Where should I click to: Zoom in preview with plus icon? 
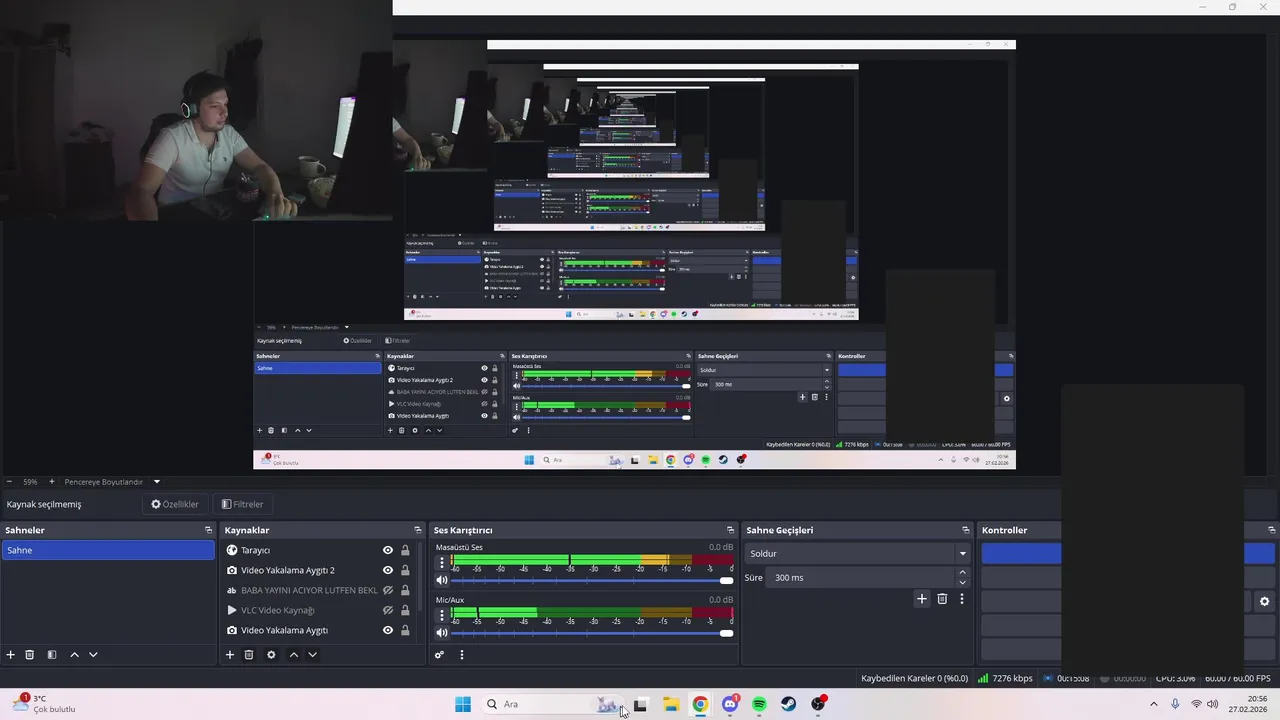point(52,482)
